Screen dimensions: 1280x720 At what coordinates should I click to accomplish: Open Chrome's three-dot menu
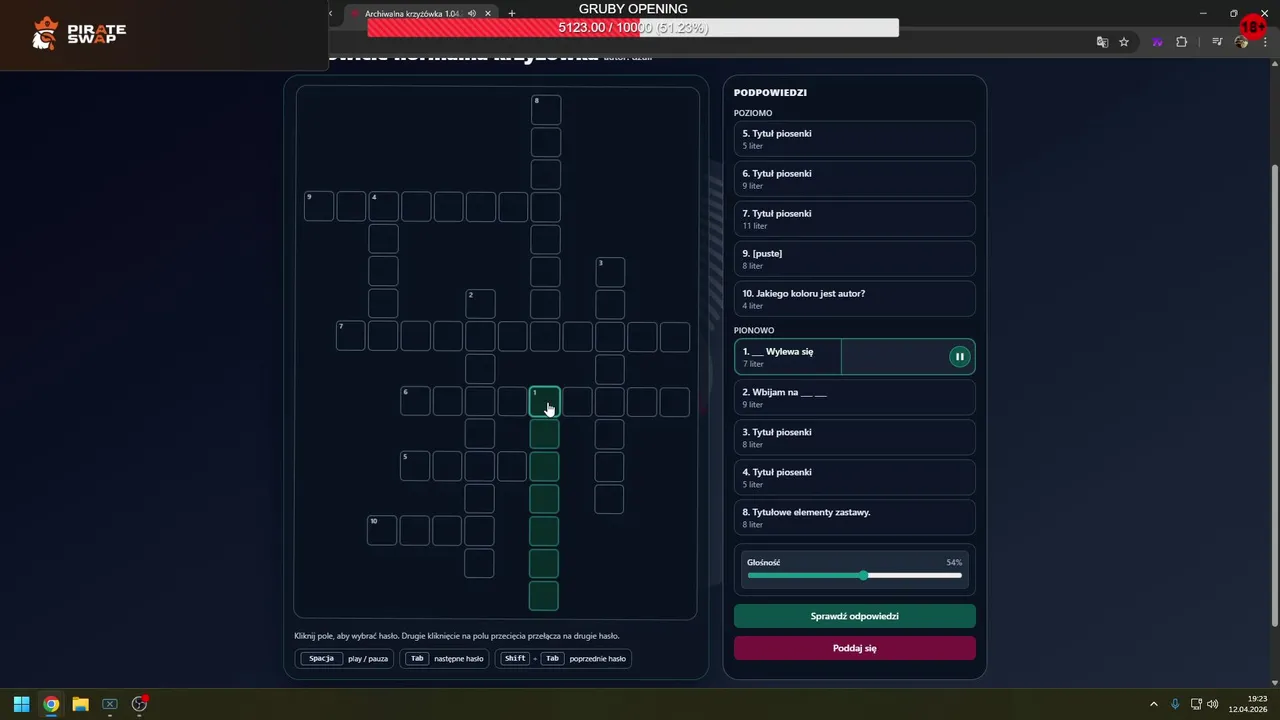(1267, 42)
